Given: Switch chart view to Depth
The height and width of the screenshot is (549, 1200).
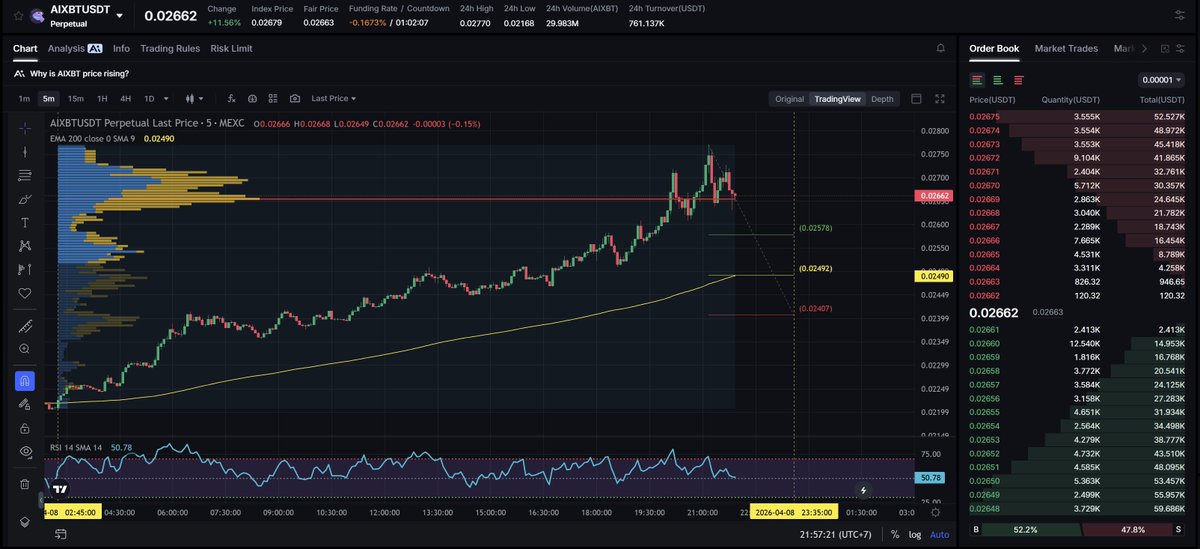Looking at the screenshot, I should [x=882, y=99].
